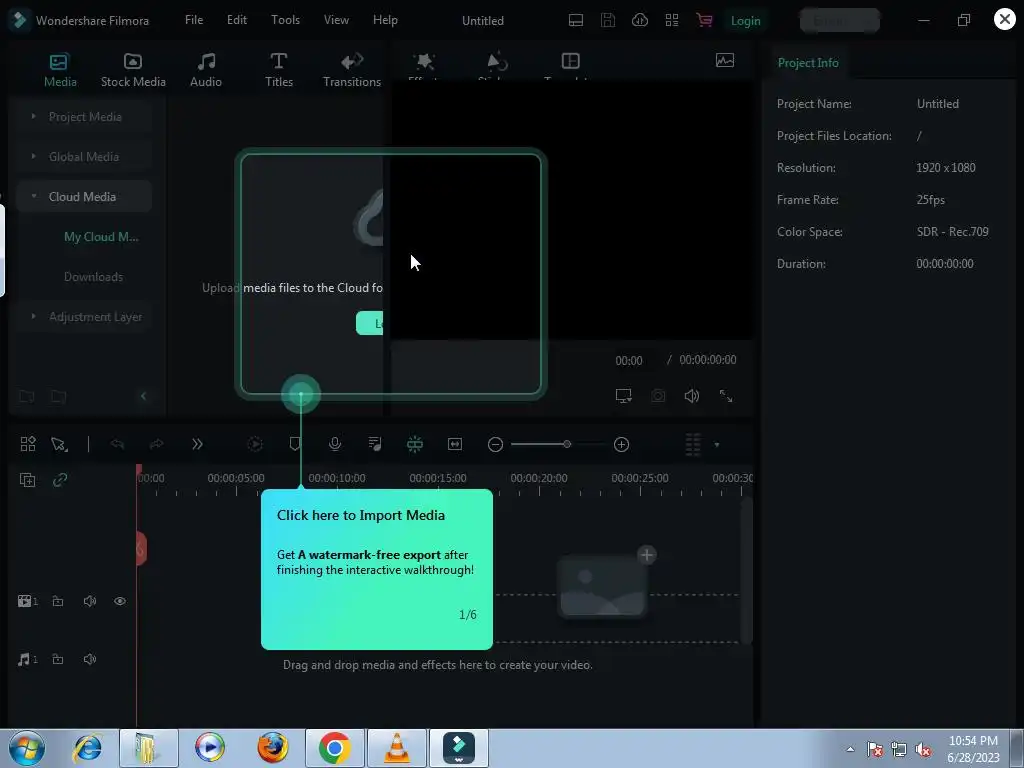Select the Downloads item
Screen dimensions: 1024x768
(93, 277)
